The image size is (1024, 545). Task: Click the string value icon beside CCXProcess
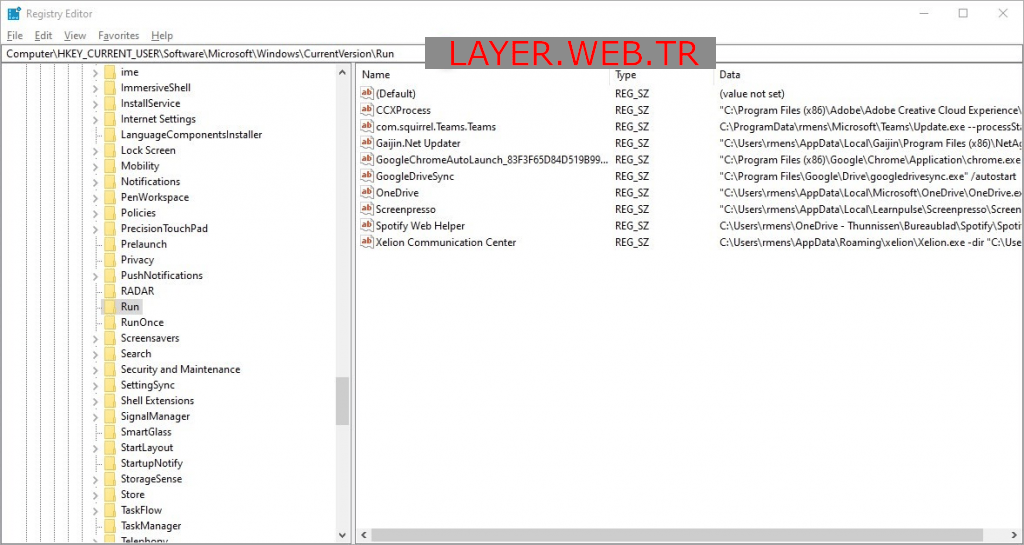pos(366,110)
